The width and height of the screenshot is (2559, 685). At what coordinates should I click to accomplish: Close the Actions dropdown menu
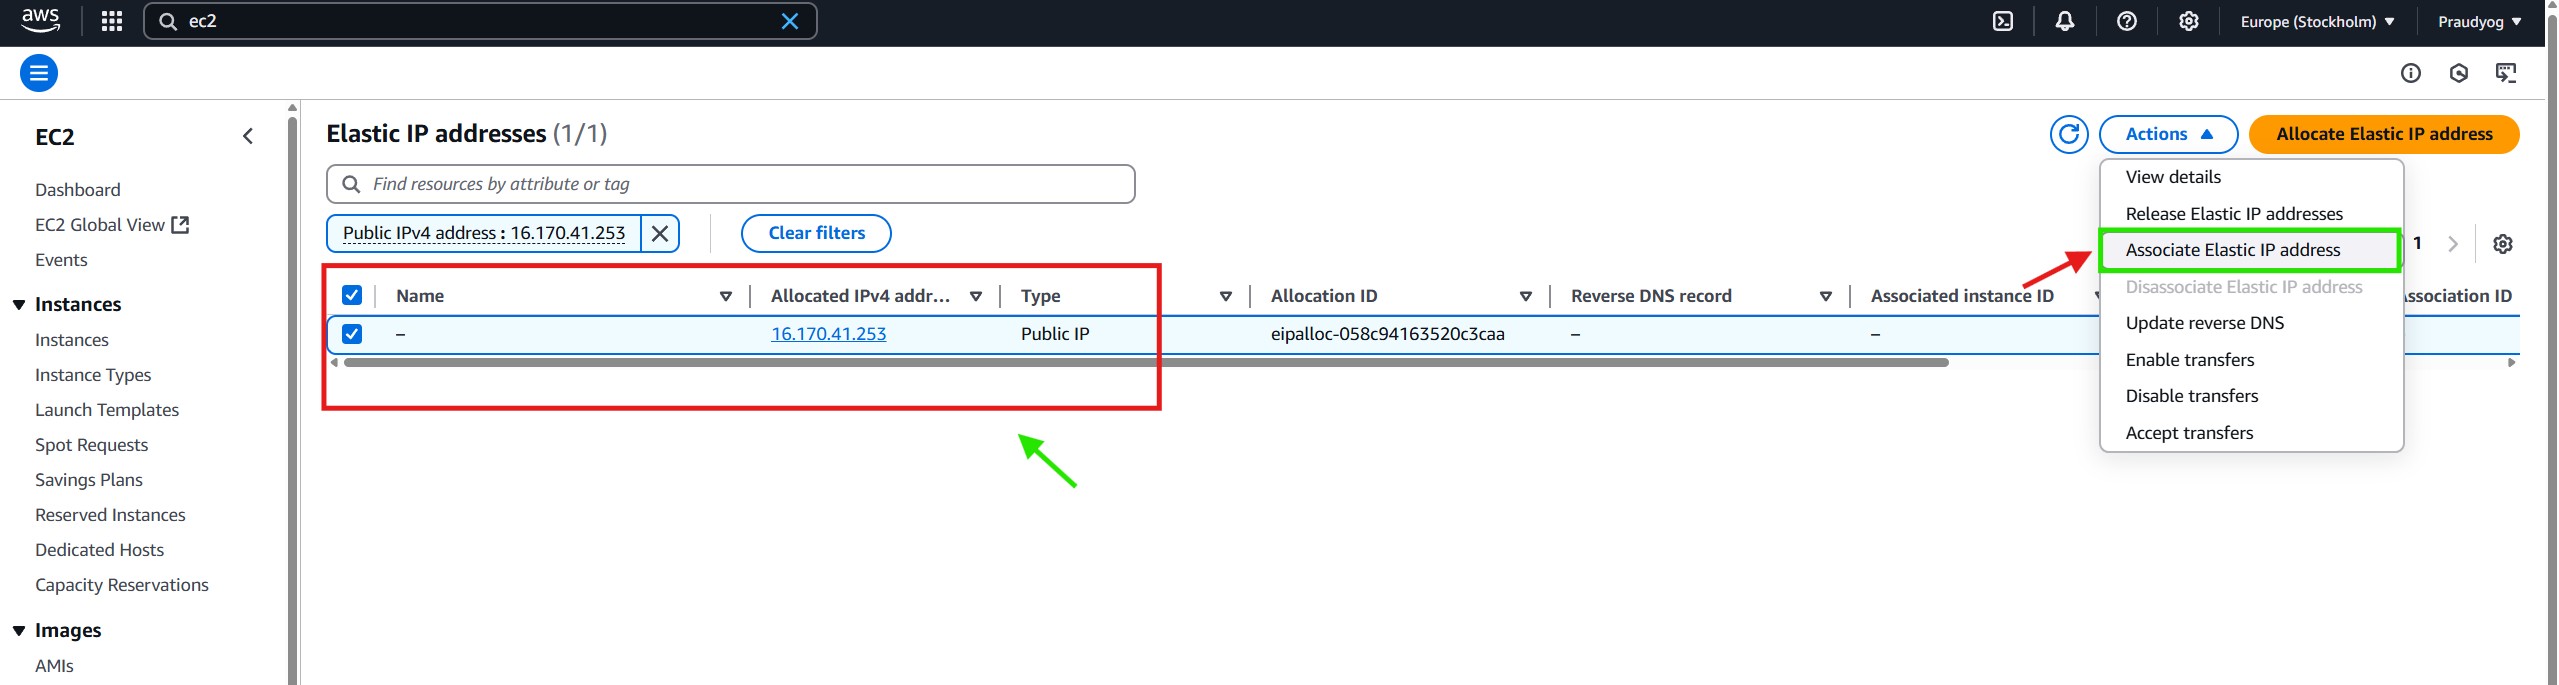(2167, 134)
